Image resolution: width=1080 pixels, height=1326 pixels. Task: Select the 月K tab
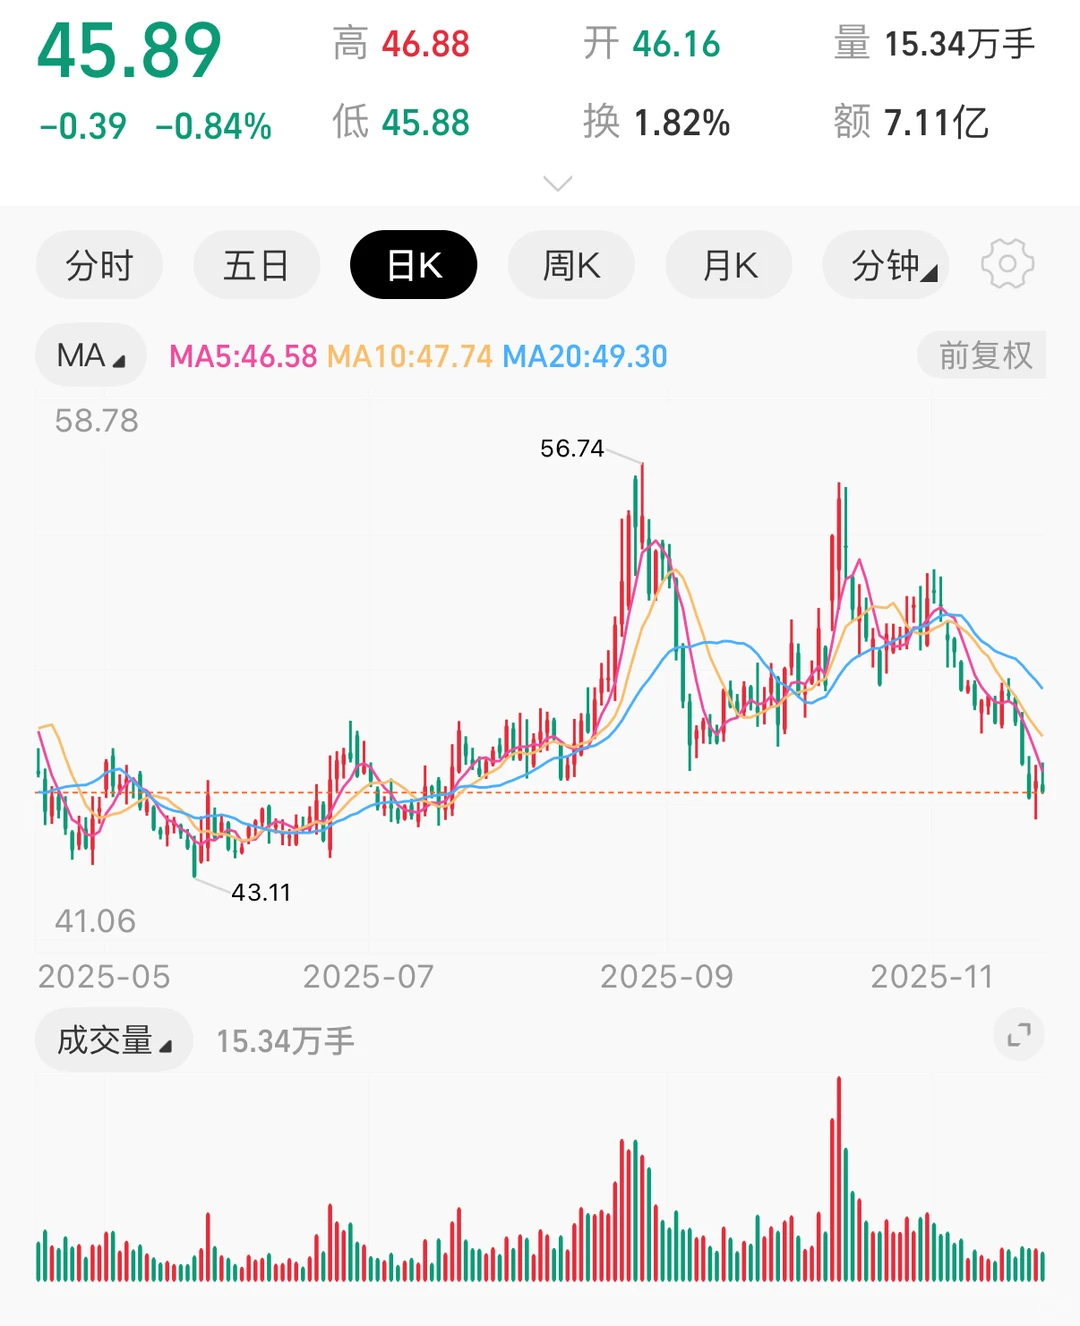coord(728,264)
